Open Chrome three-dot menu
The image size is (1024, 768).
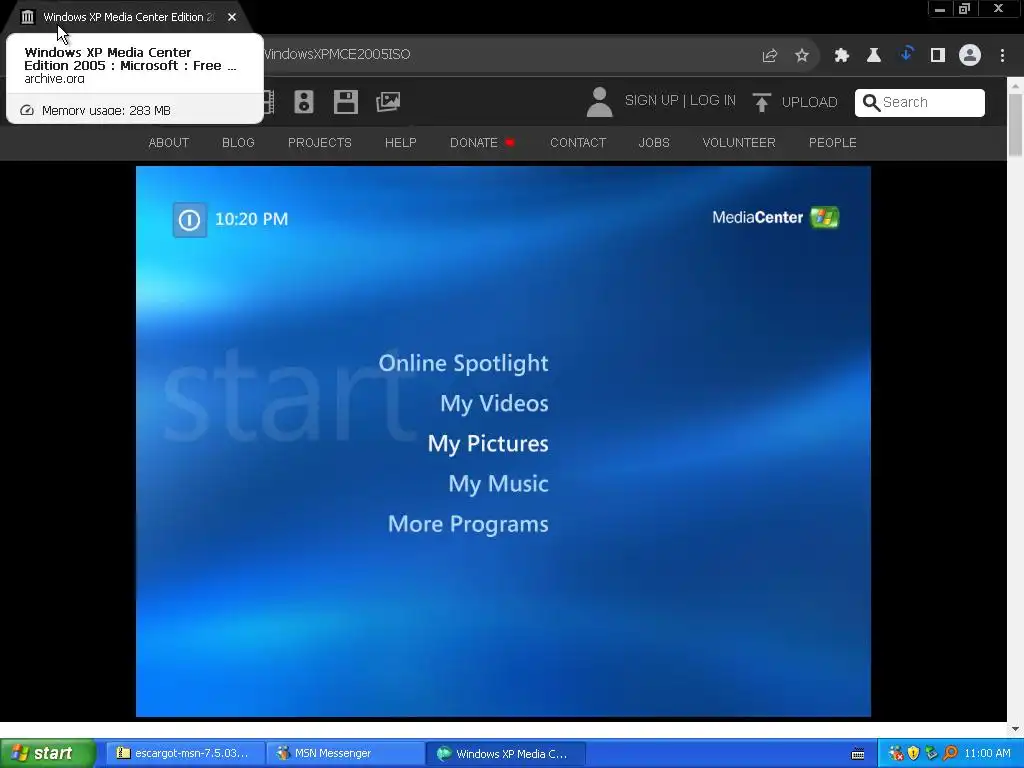pyautogui.click(x=1002, y=56)
